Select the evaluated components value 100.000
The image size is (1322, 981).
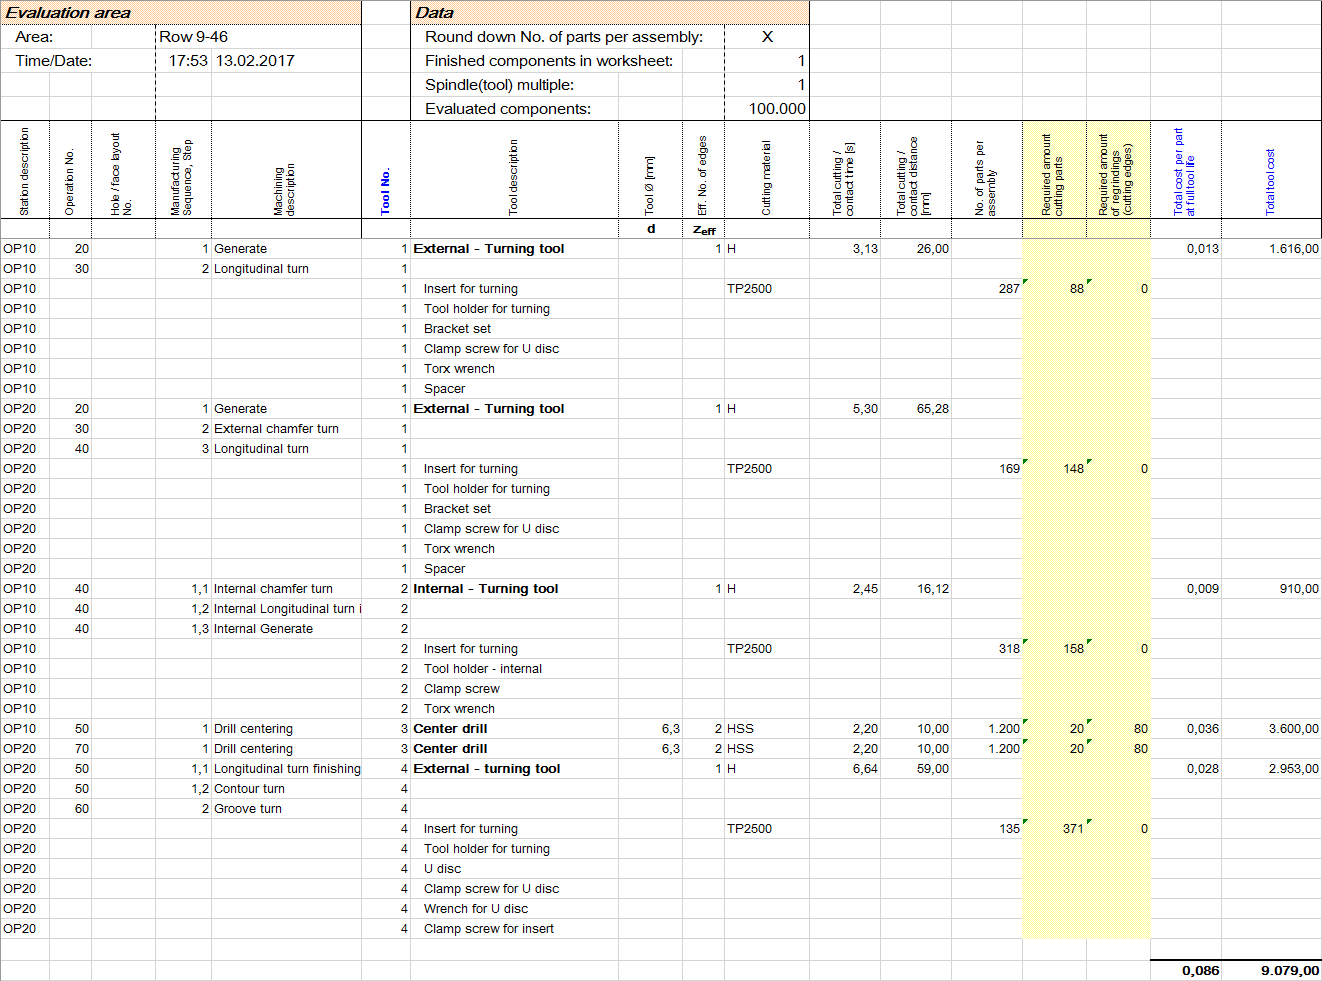(776, 109)
